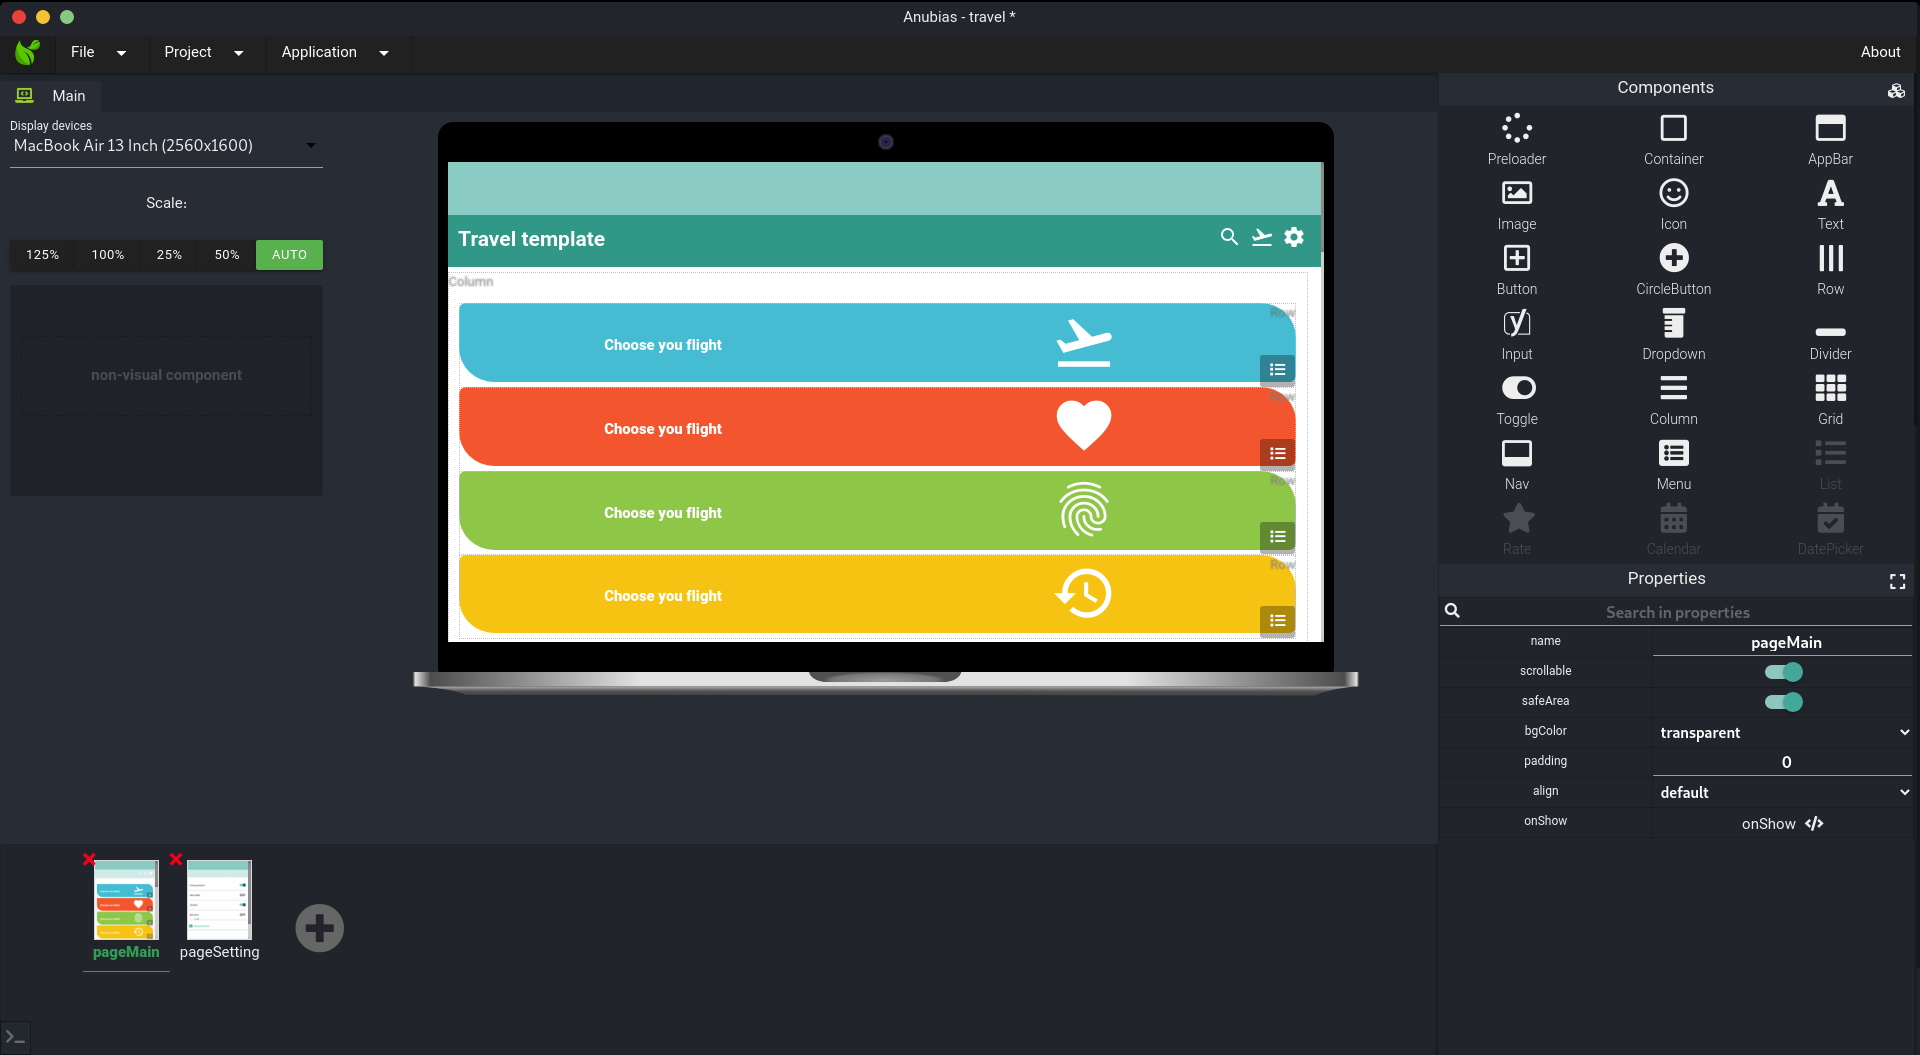Pick the AppBar component
This screenshot has height=1055, width=1920.
click(x=1829, y=129)
